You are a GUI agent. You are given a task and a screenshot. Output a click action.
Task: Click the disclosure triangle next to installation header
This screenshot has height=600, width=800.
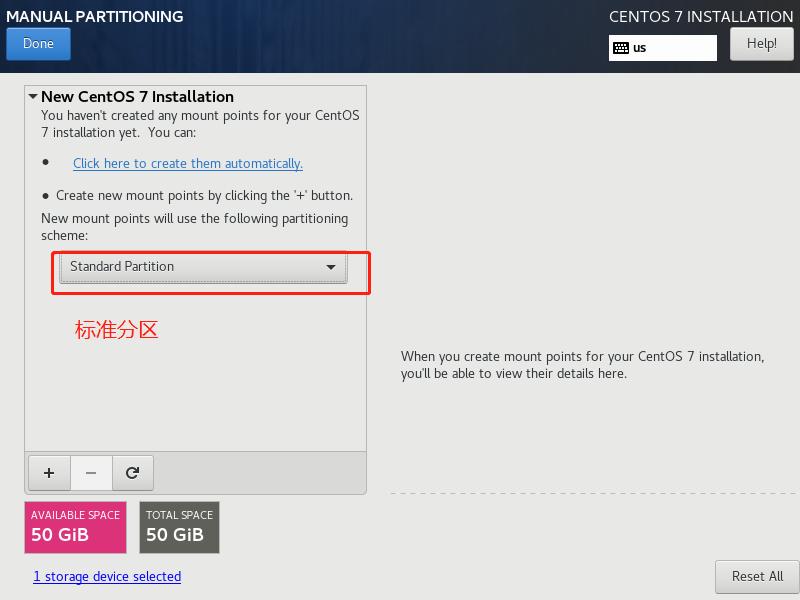[33, 96]
